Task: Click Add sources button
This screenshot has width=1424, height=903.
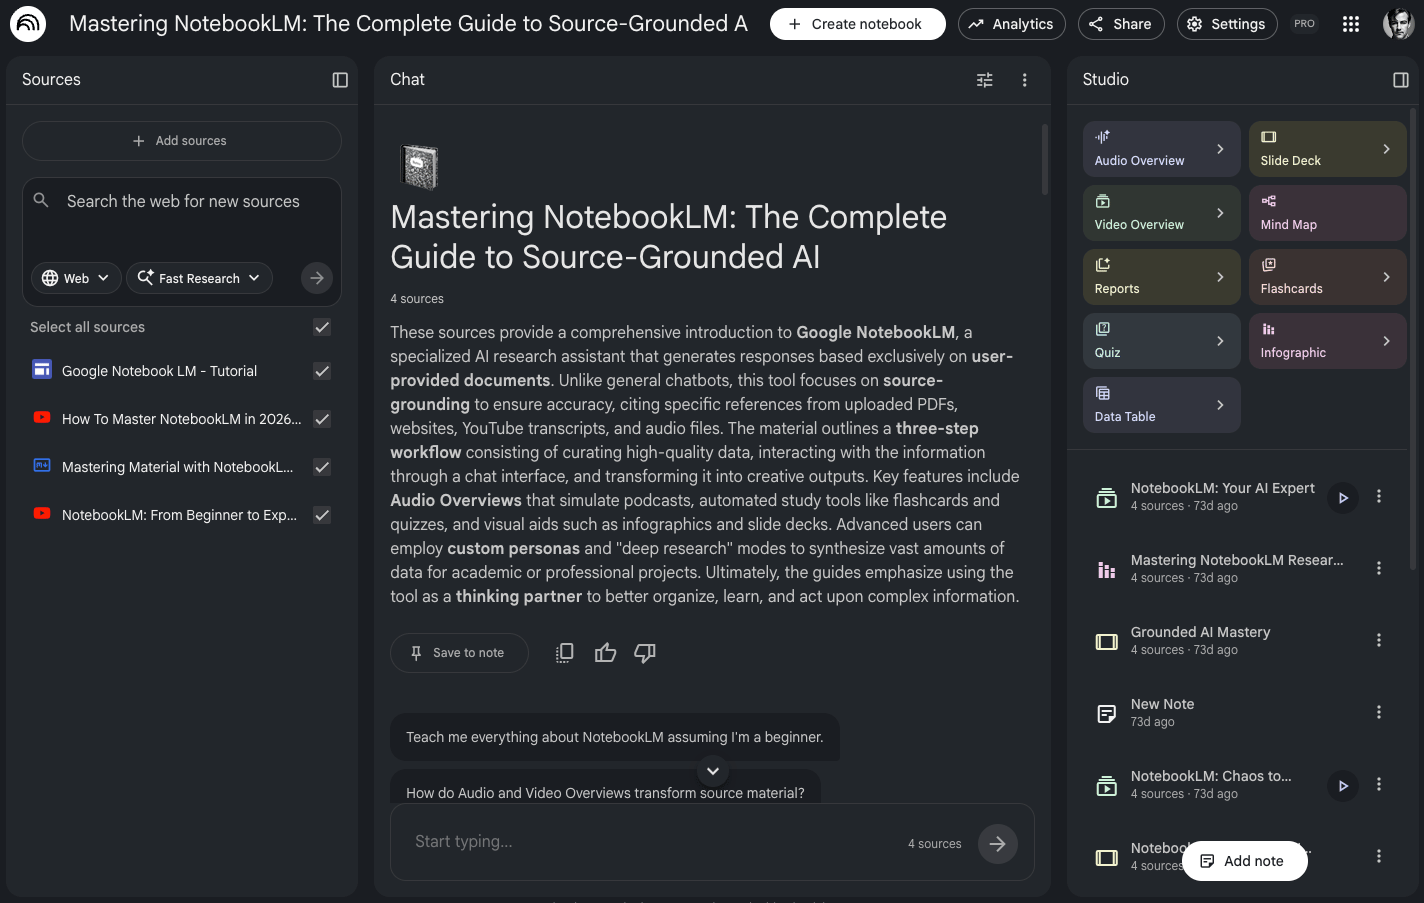Action: [x=182, y=141]
